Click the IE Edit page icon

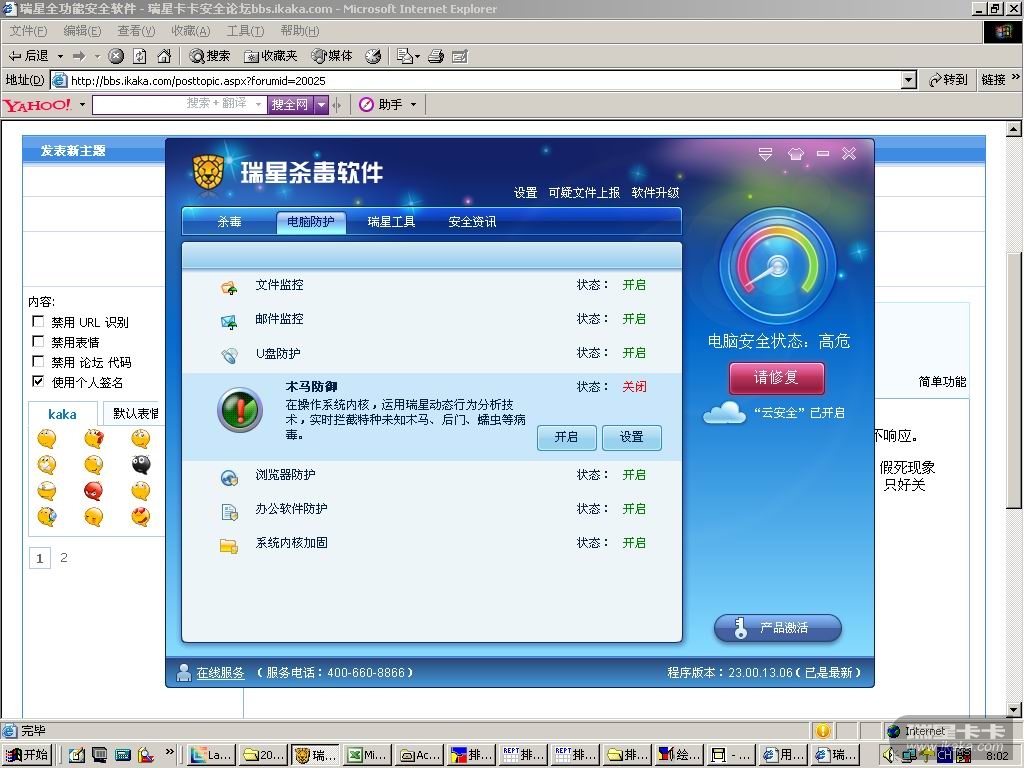pos(460,56)
